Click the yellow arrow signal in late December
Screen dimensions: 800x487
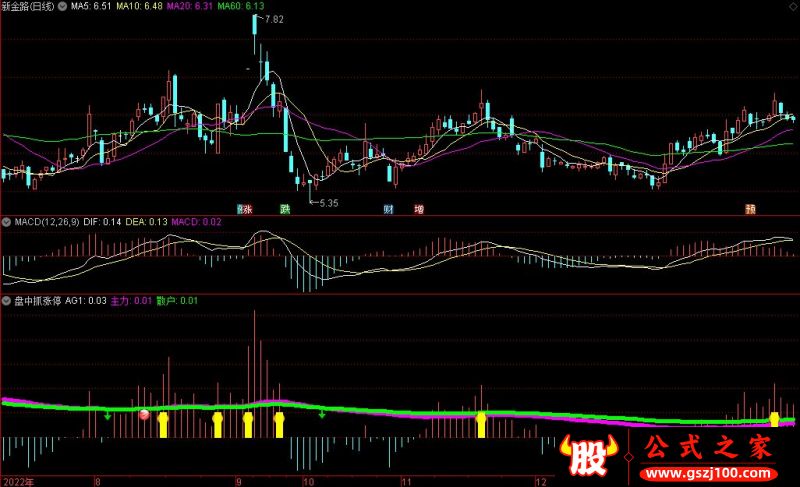(774, 419)
